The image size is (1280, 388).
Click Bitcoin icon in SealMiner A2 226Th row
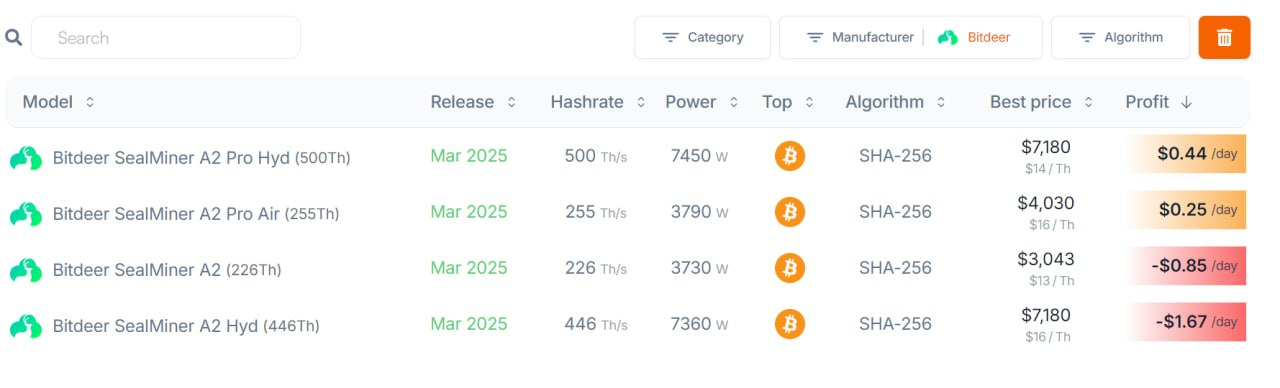[789, 268]
